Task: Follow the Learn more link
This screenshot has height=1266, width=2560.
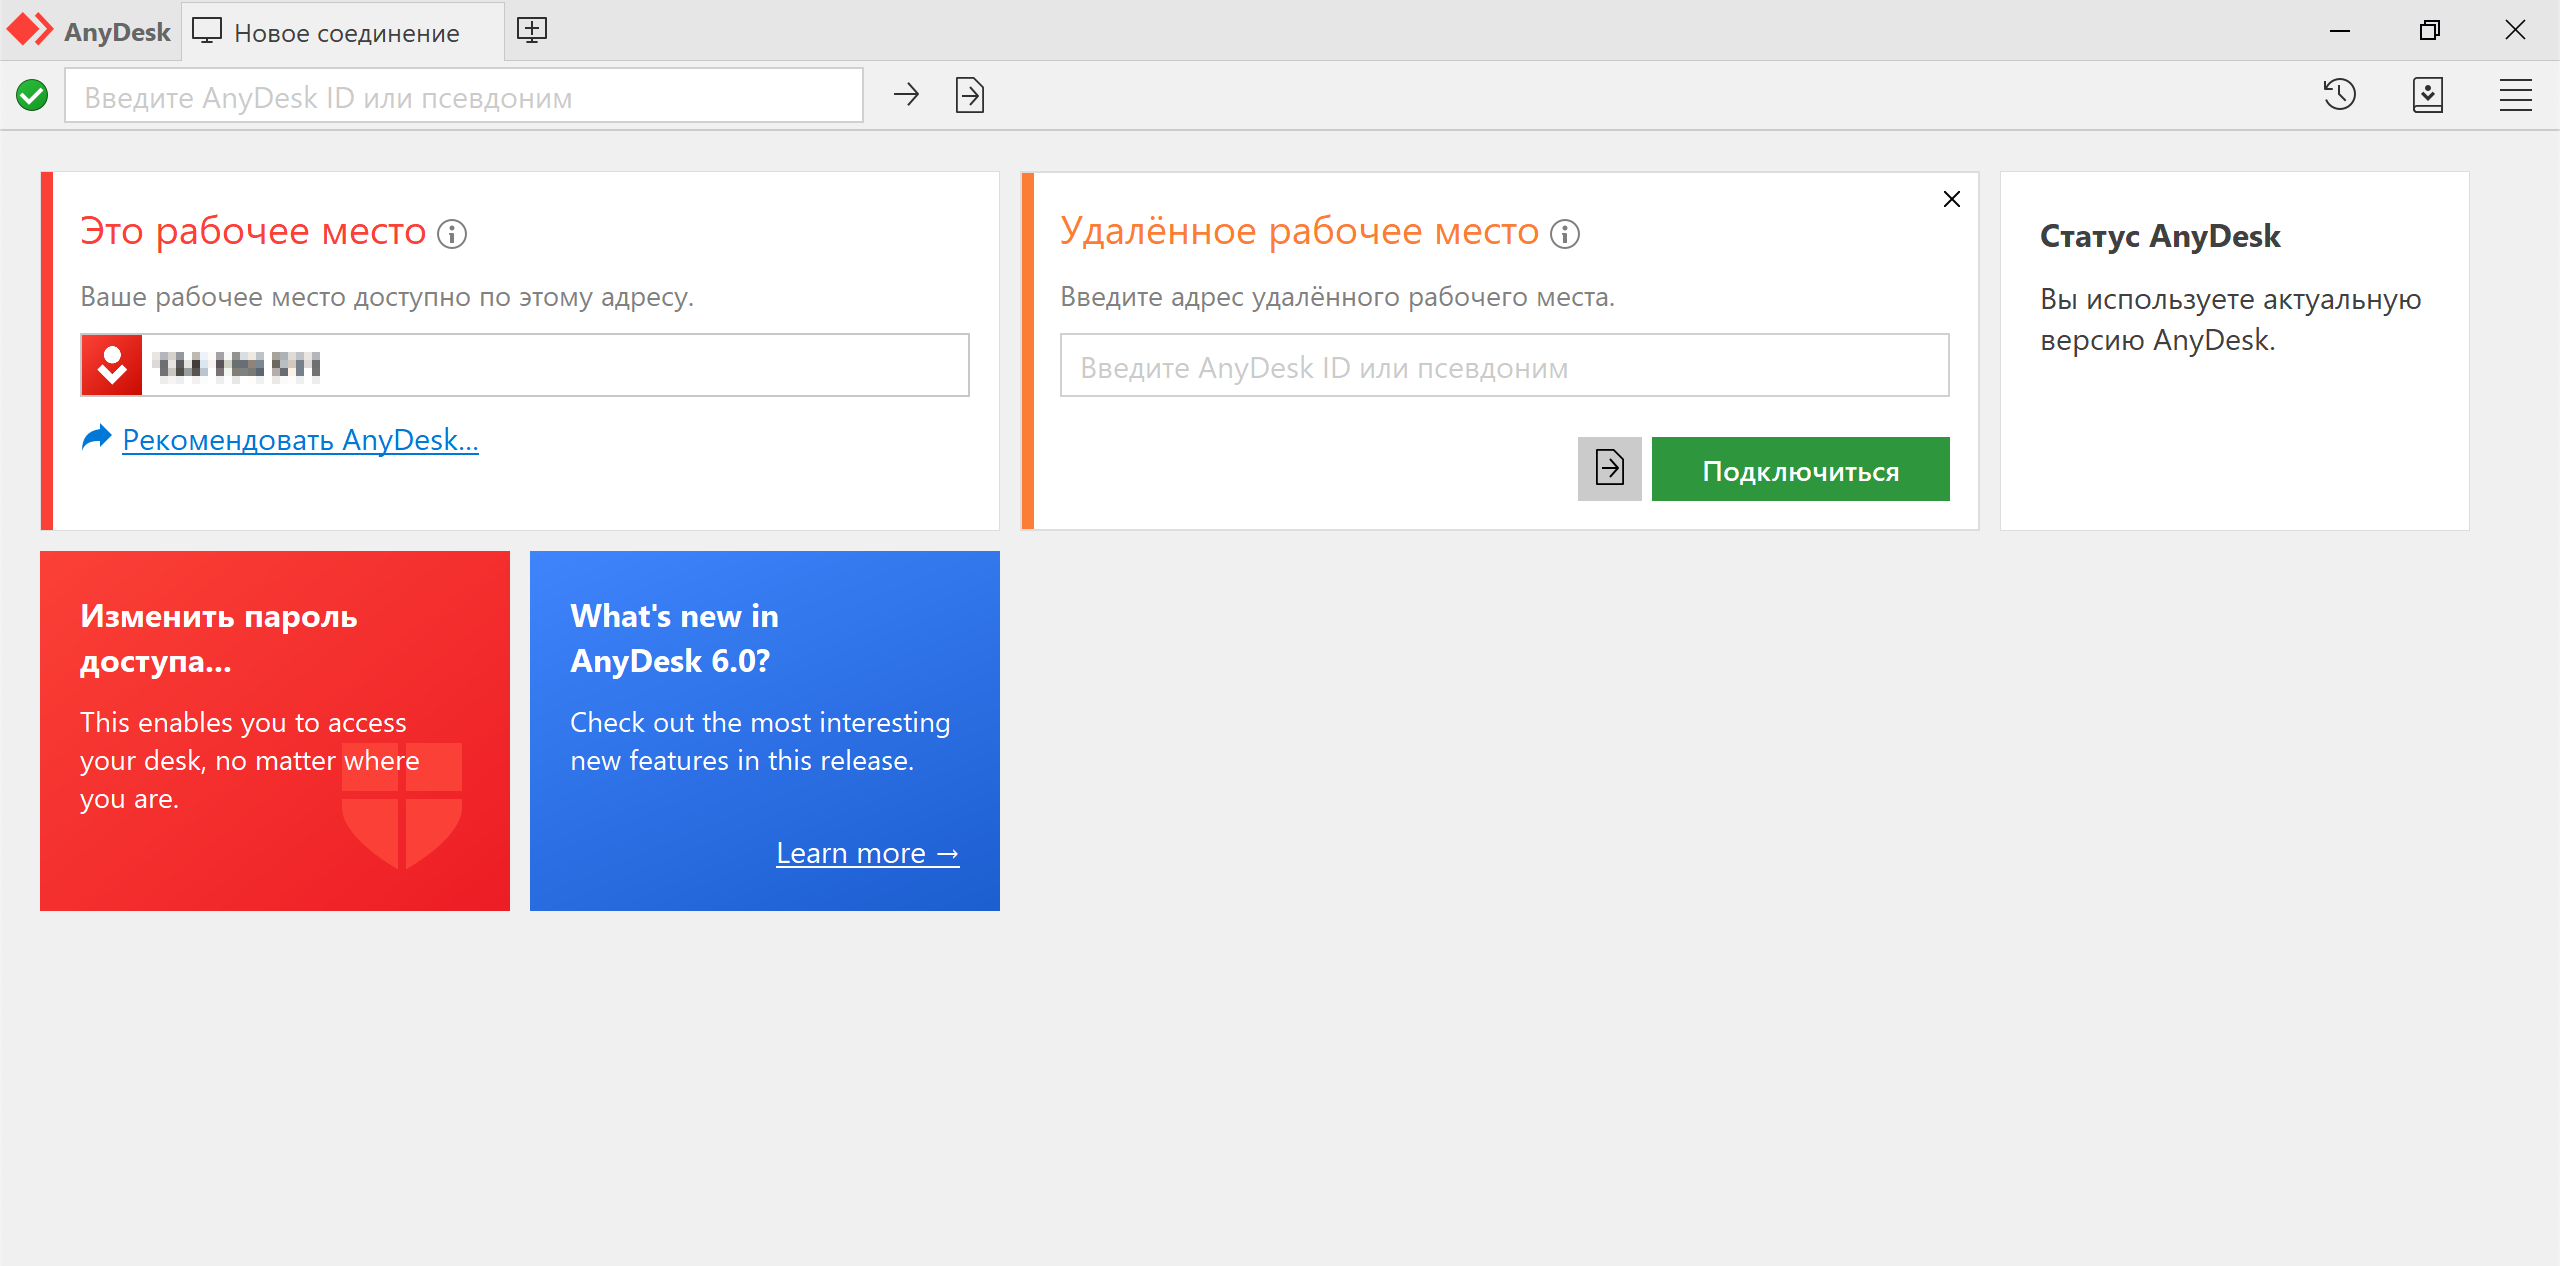Action: click(867, 853)
